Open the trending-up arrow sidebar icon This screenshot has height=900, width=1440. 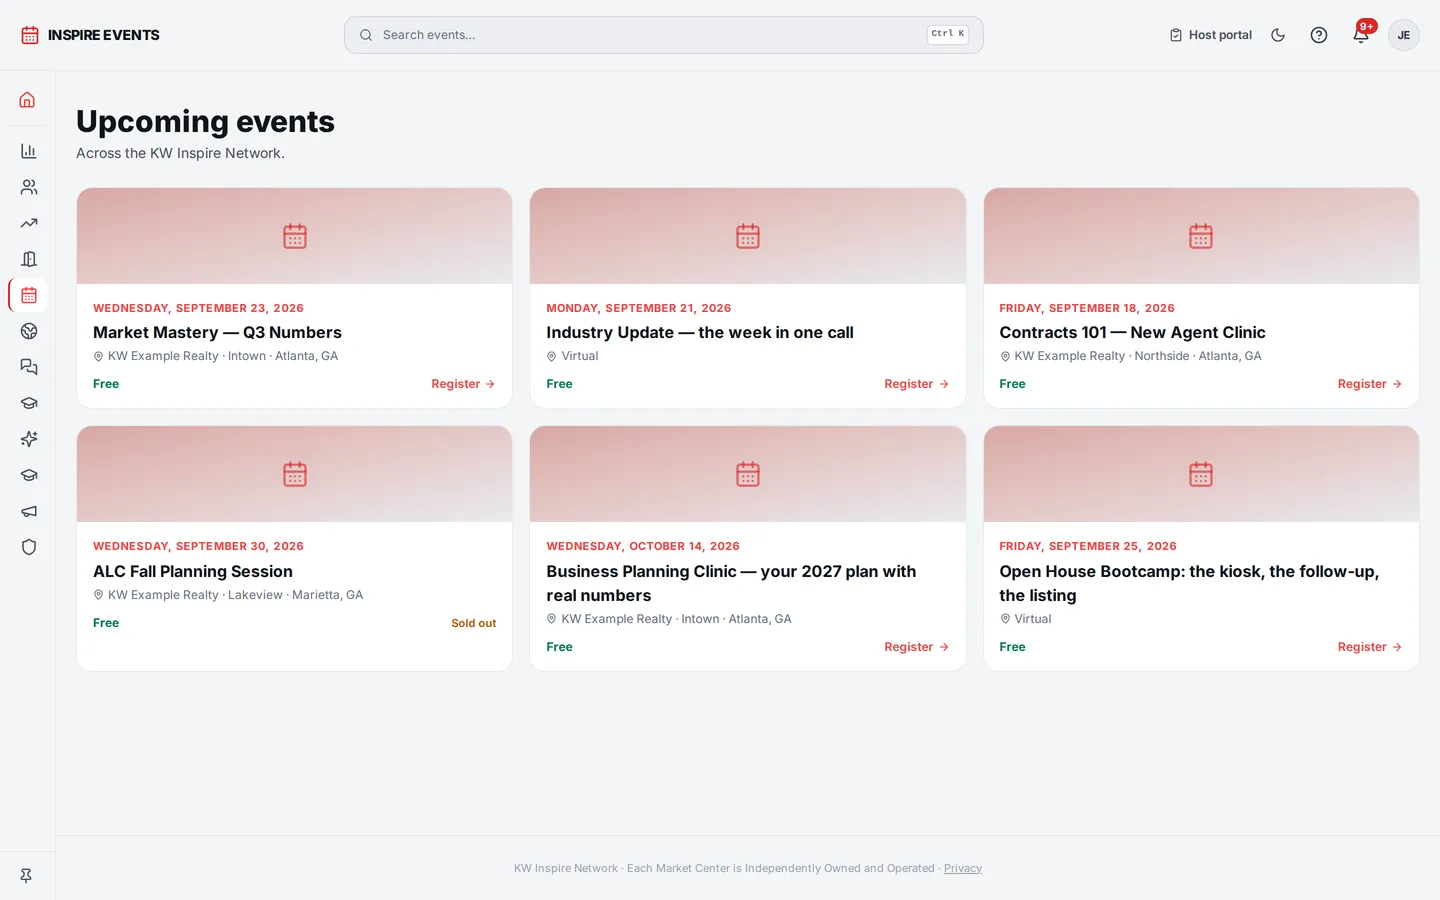click(x=29, y=223)
